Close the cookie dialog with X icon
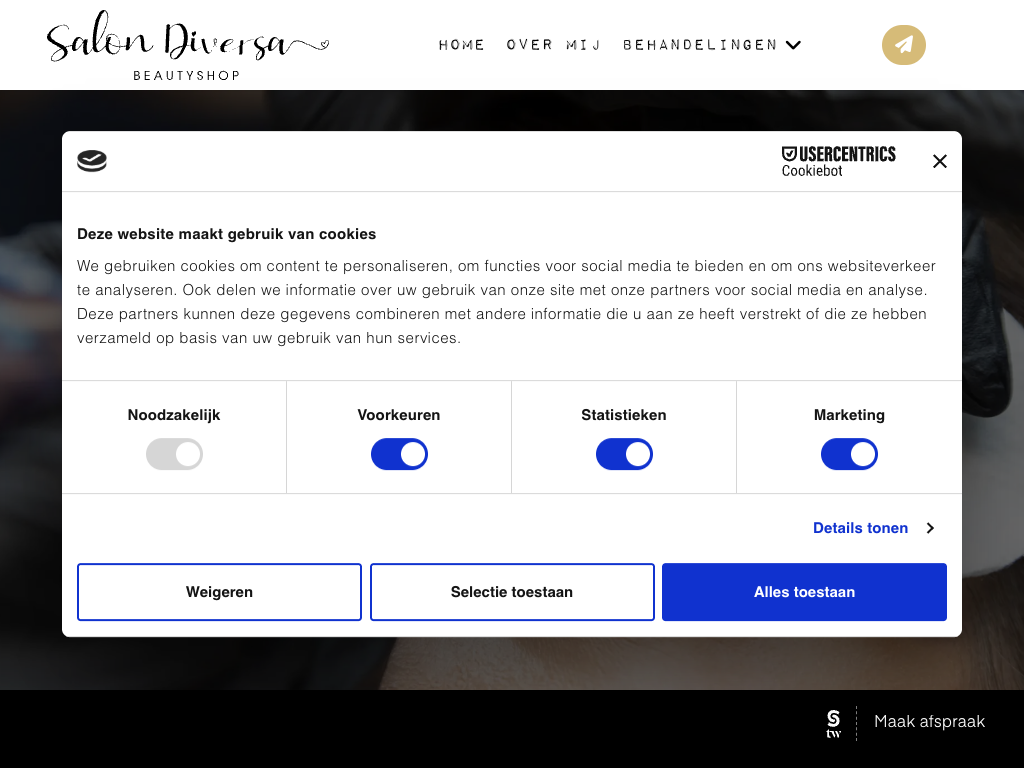This screenshot has height=768, width=1024. point(939,161)
